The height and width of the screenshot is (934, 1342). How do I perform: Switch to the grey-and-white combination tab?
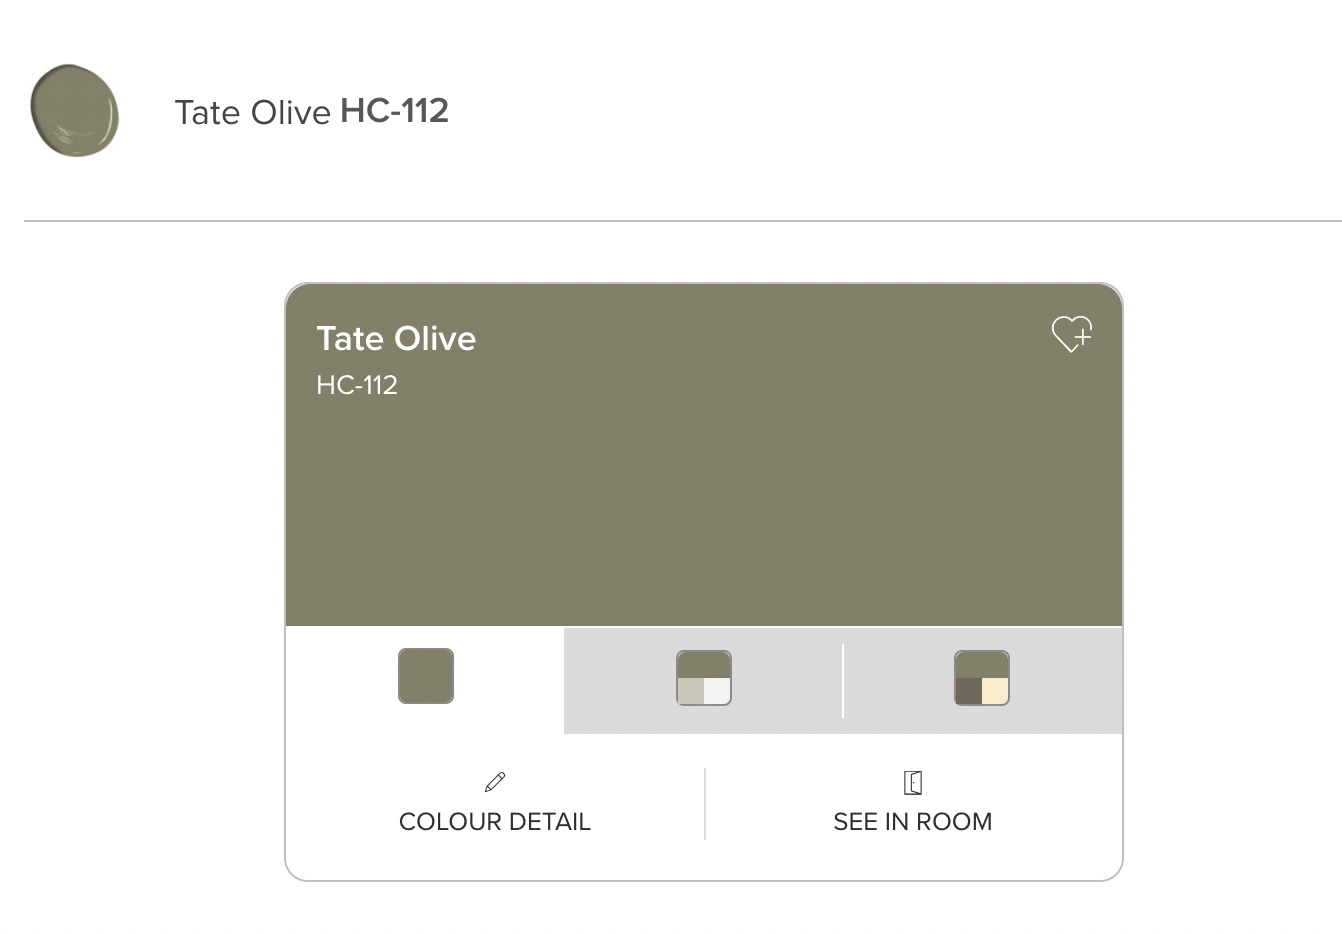[x=704, y=680]
